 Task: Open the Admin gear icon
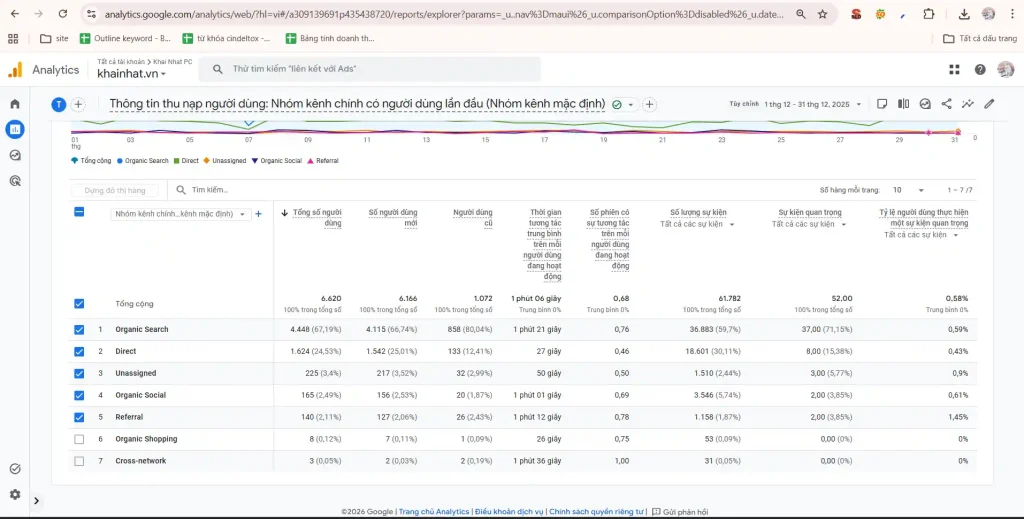click(14, 494)
